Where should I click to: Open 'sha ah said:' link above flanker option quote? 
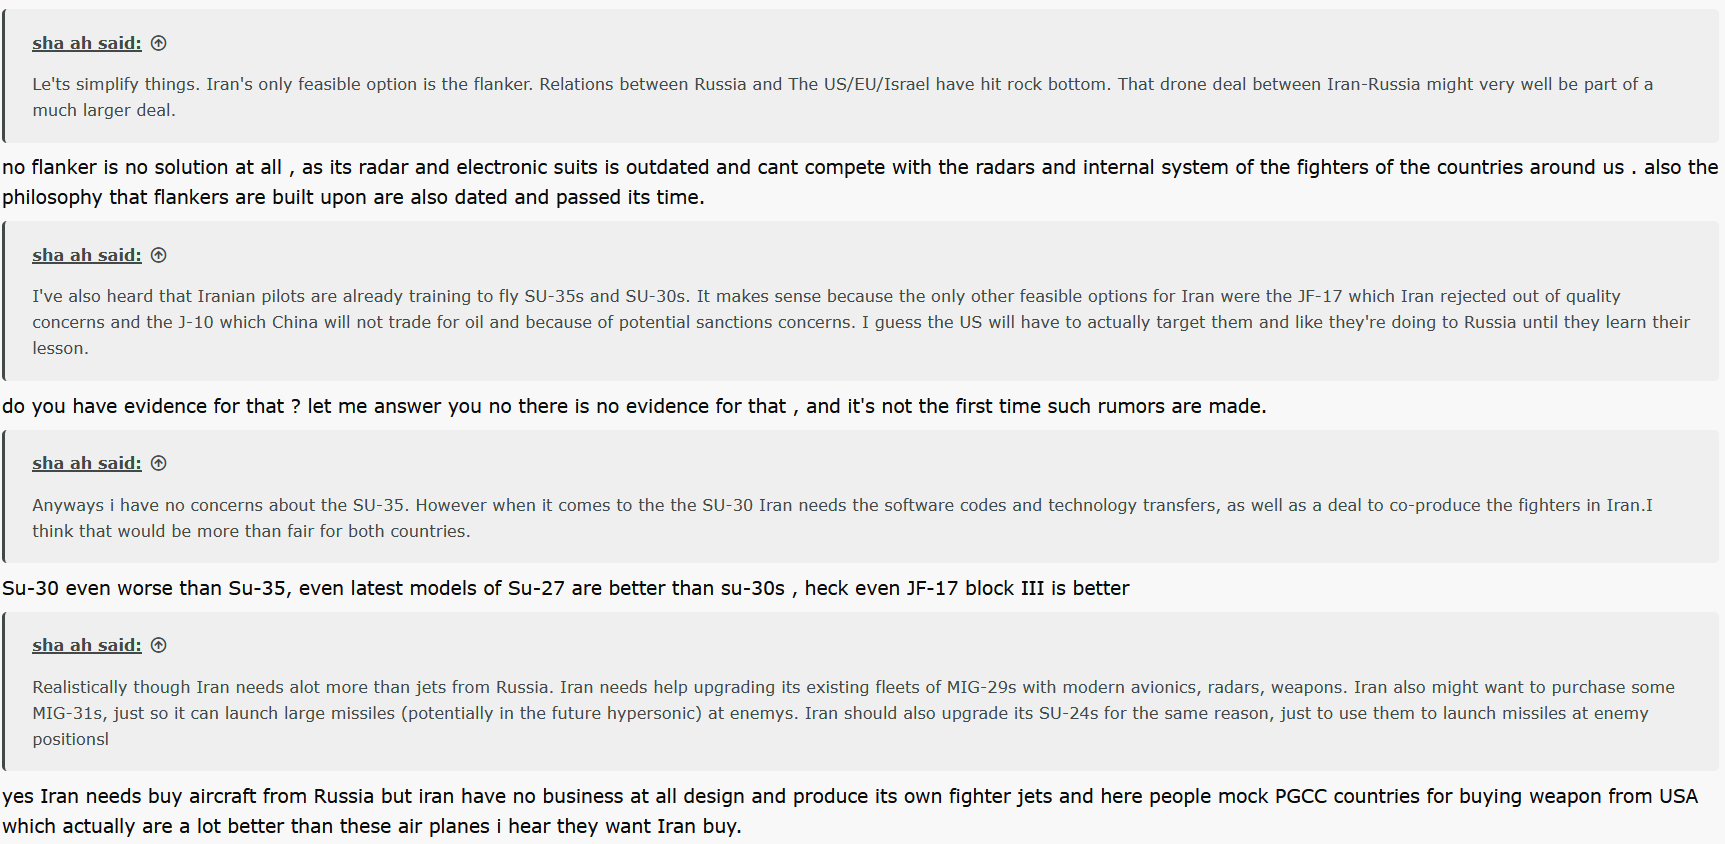87,43
